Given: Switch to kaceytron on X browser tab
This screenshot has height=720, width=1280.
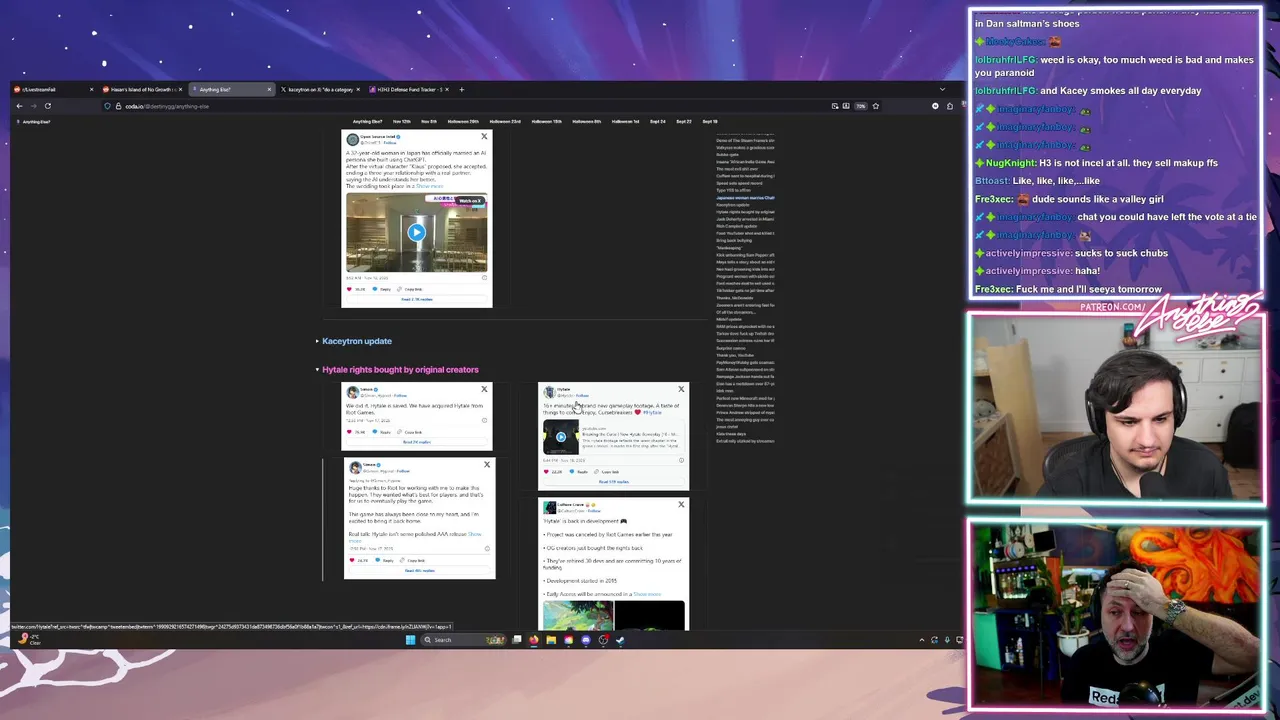Looking at the screenshot, I should tap(320, 89).
